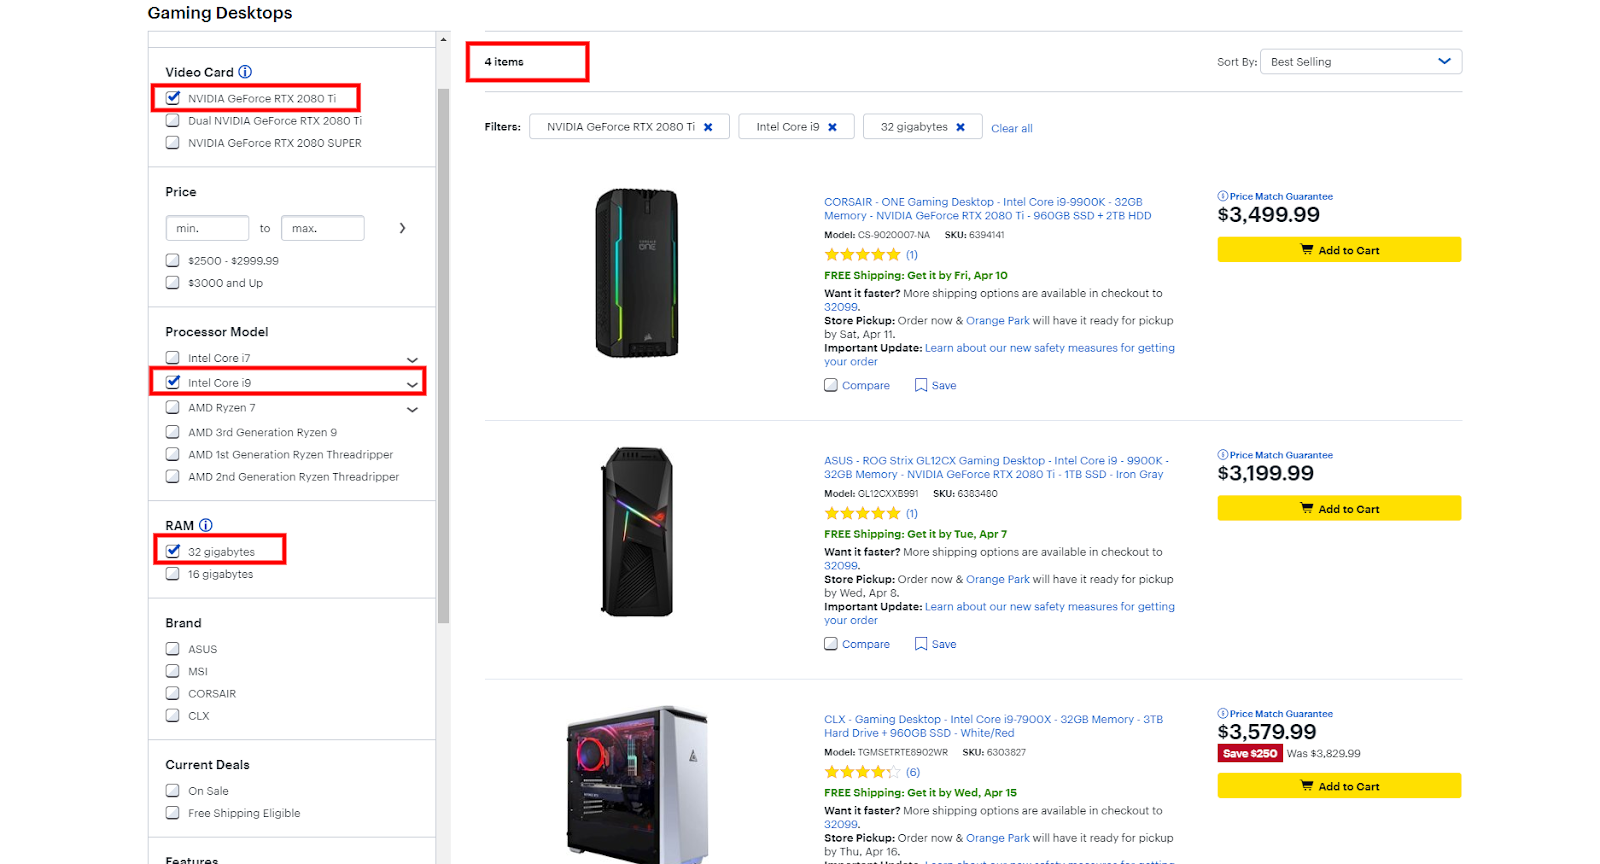The image size is (1600, 864).
Task: Uncheck the 32 gigabytes RAM filter
Action: (173, 551)
